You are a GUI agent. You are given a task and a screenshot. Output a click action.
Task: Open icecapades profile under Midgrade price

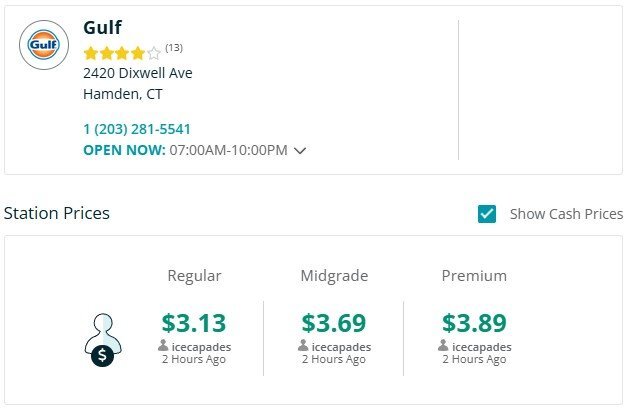click(x=341, y=347)
